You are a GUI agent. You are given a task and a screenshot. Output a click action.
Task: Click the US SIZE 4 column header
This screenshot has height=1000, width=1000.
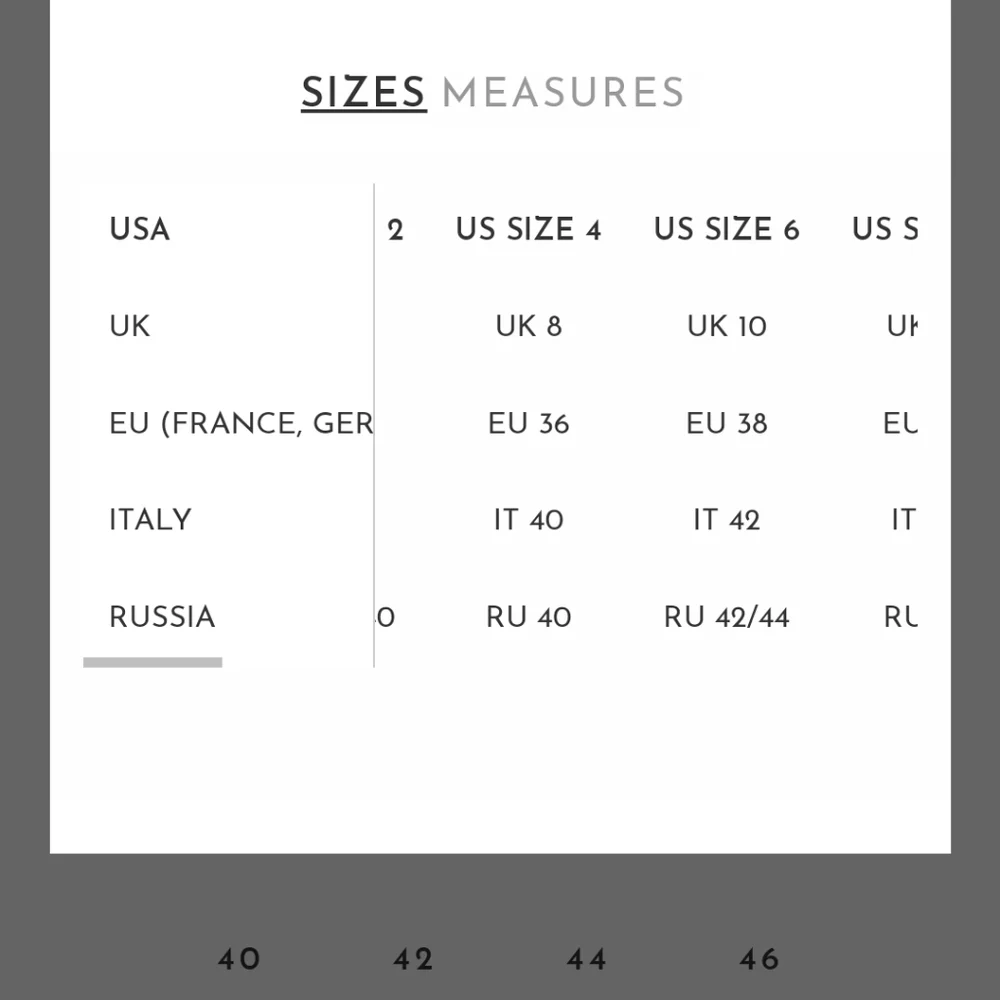[528, 229]
